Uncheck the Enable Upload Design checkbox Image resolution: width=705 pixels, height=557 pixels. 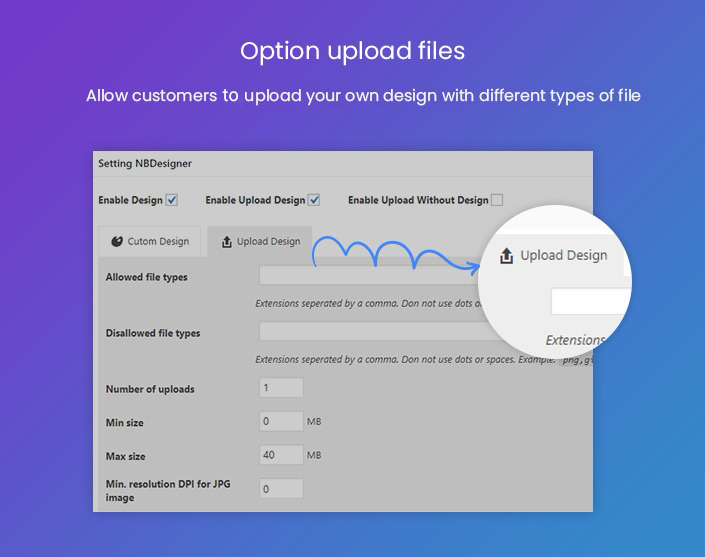click(x=314, y=200)
